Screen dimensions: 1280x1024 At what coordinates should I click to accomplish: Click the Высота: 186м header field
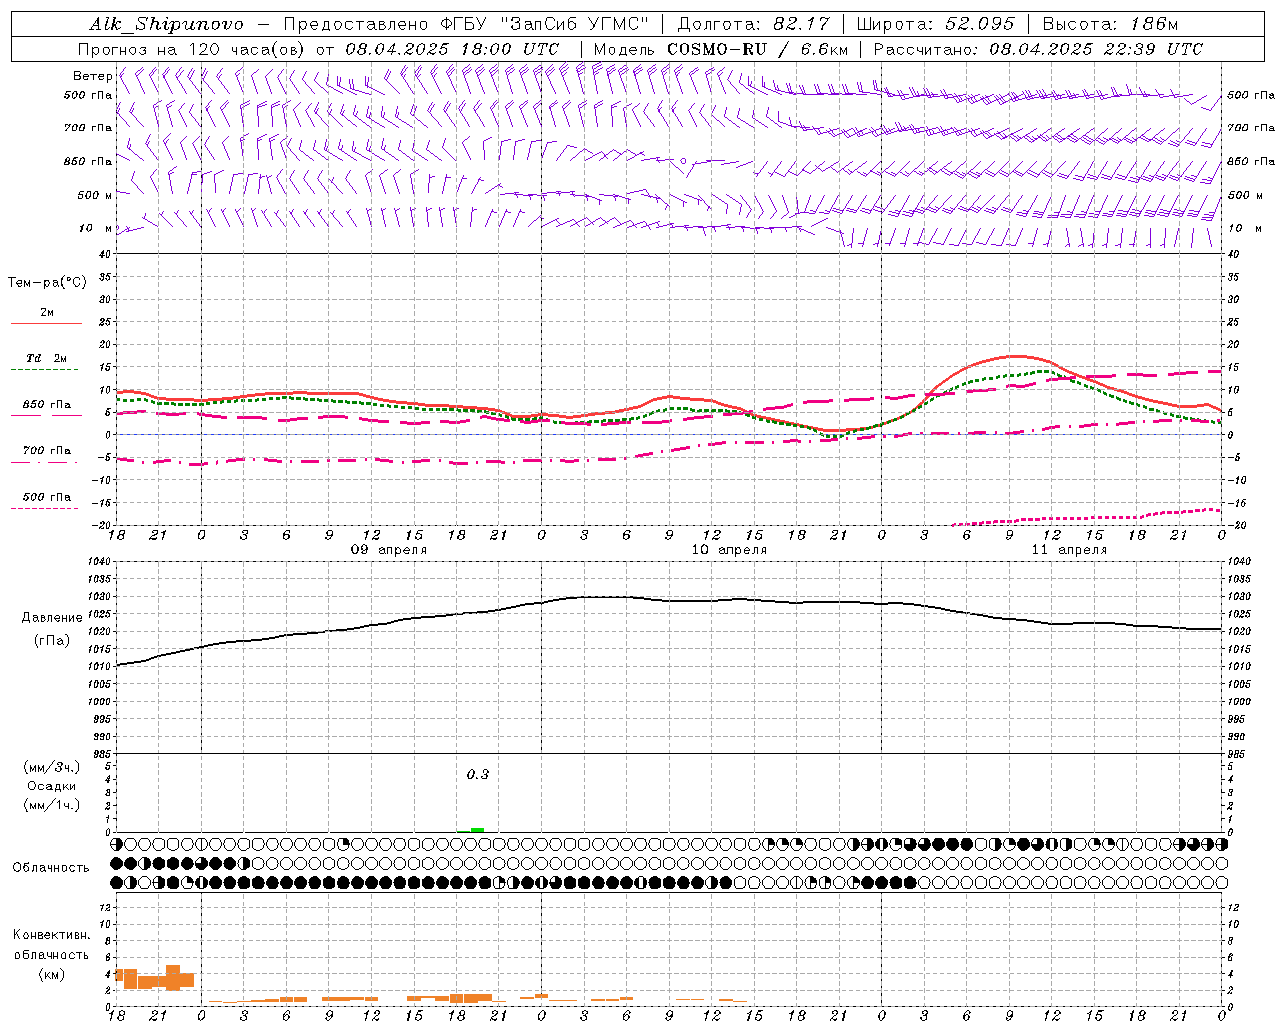tap(1110, 24)
